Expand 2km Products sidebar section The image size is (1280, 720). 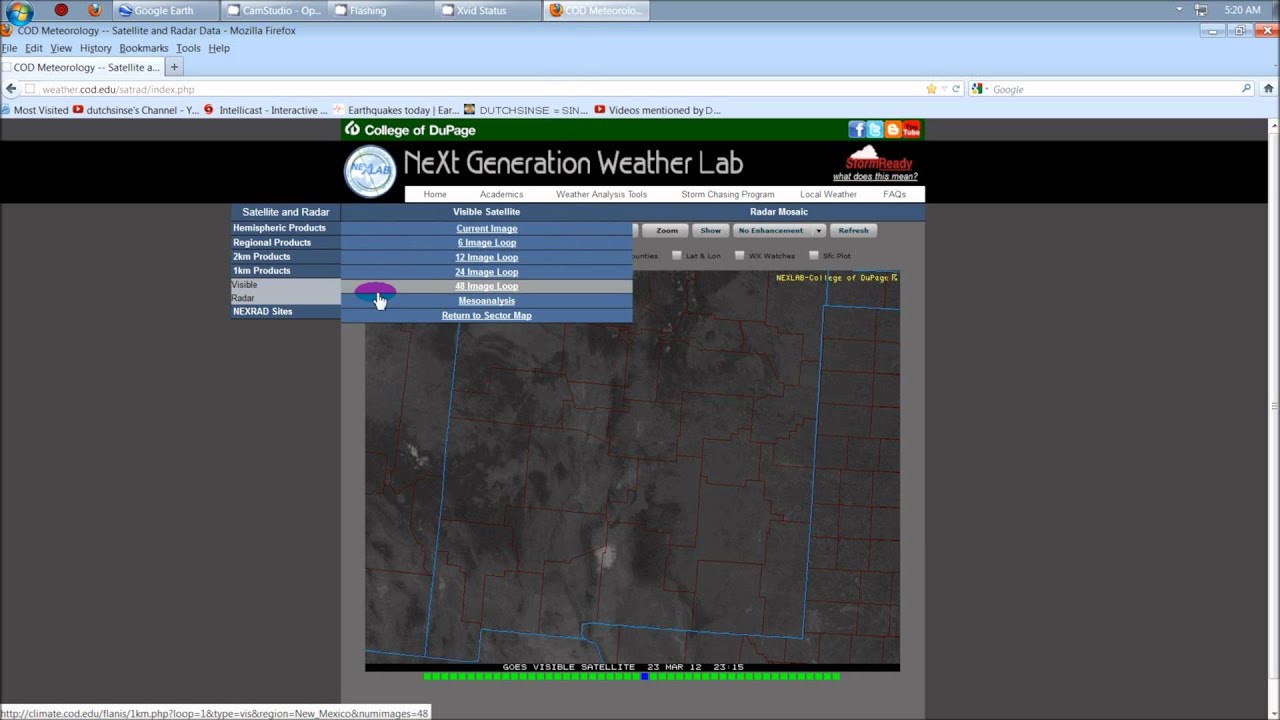286,257
